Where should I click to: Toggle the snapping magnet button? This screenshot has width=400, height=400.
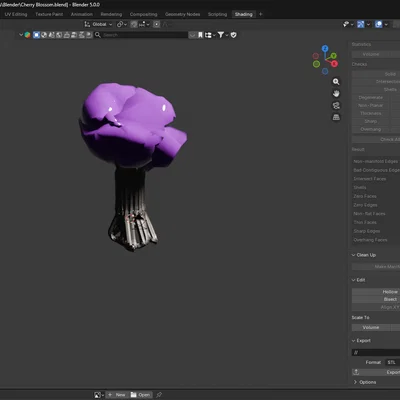tap(134, 24)
